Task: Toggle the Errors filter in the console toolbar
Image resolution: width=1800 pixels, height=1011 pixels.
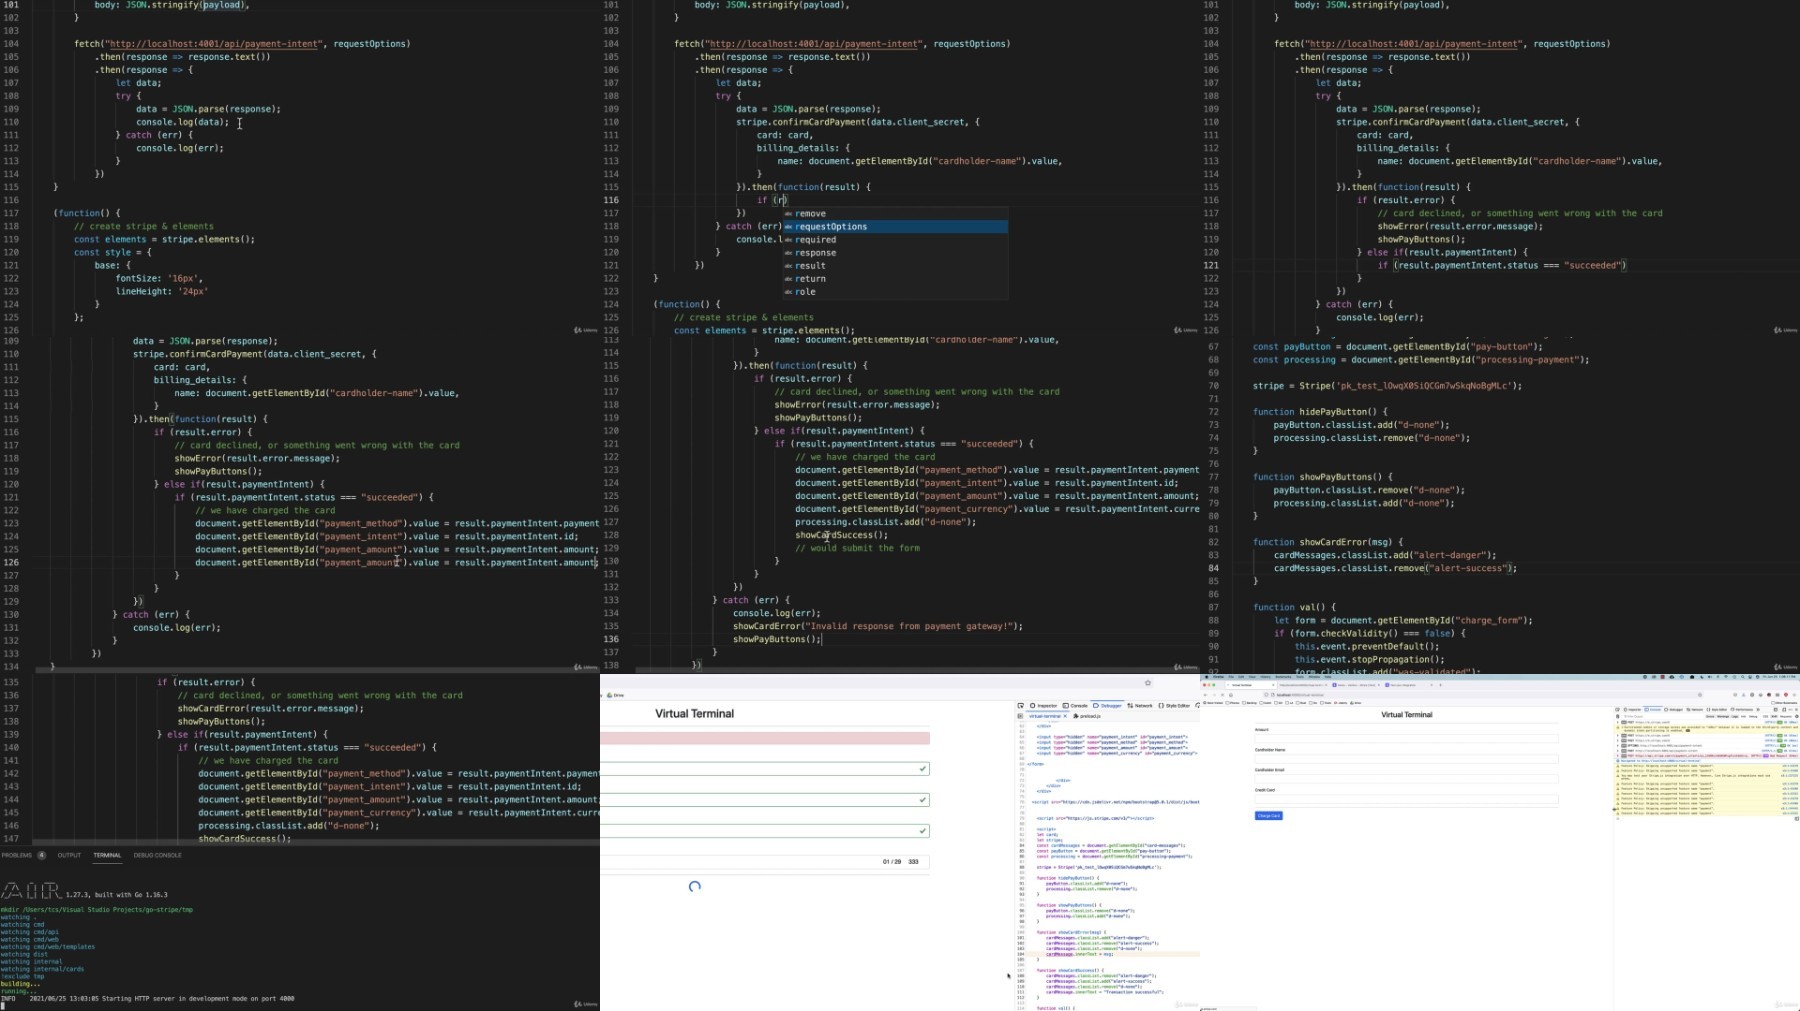Action: pyautogui.click(x=1710, y=716)
